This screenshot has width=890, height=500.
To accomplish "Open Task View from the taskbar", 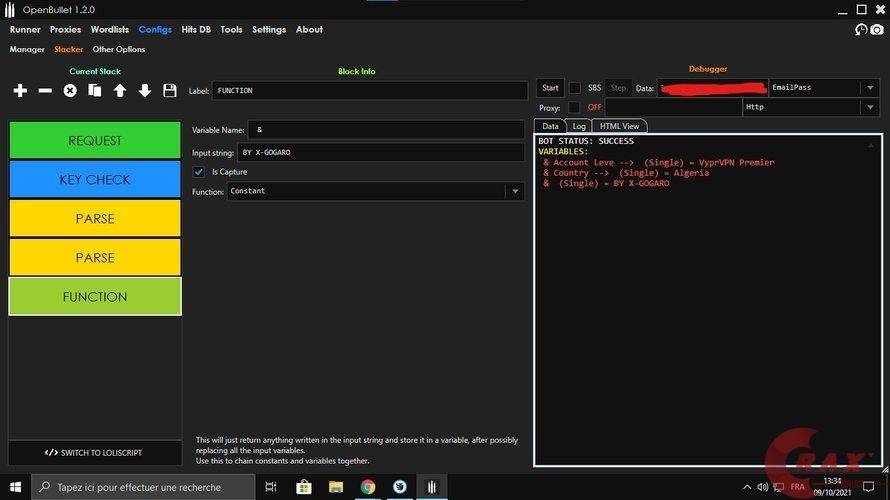I will pos(271,487).
